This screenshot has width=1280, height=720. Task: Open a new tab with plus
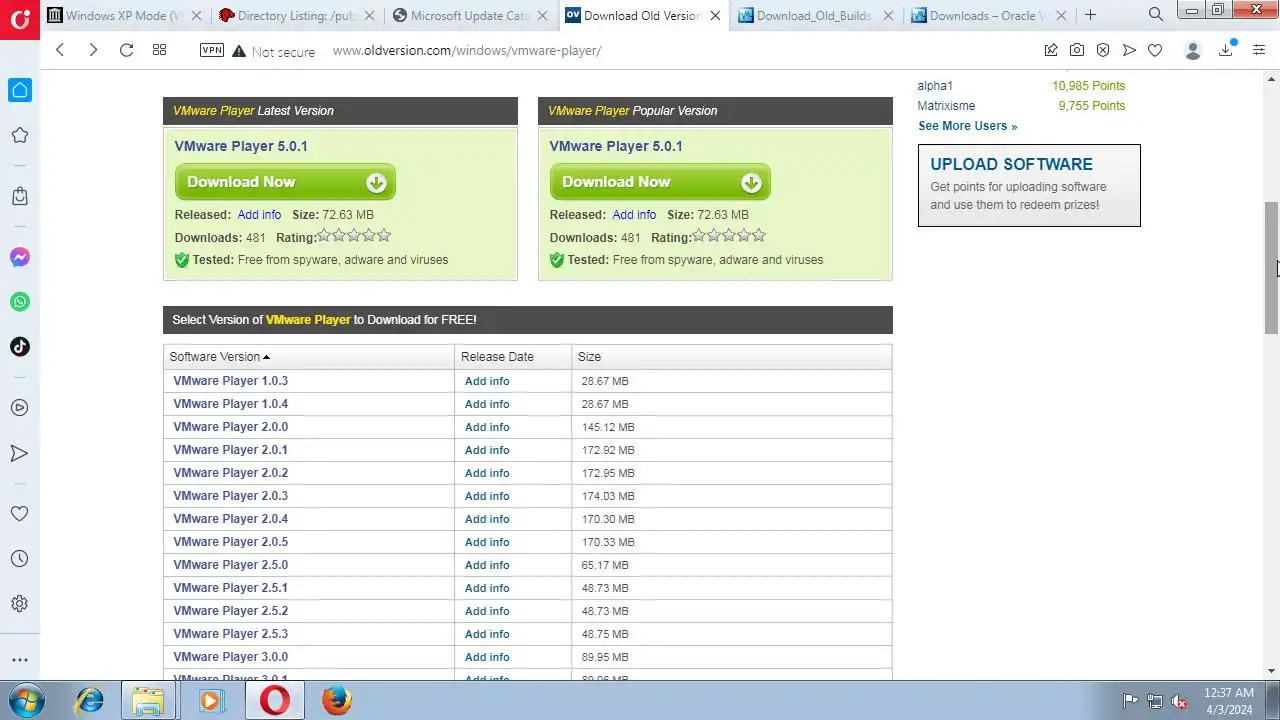[1090, 15]
